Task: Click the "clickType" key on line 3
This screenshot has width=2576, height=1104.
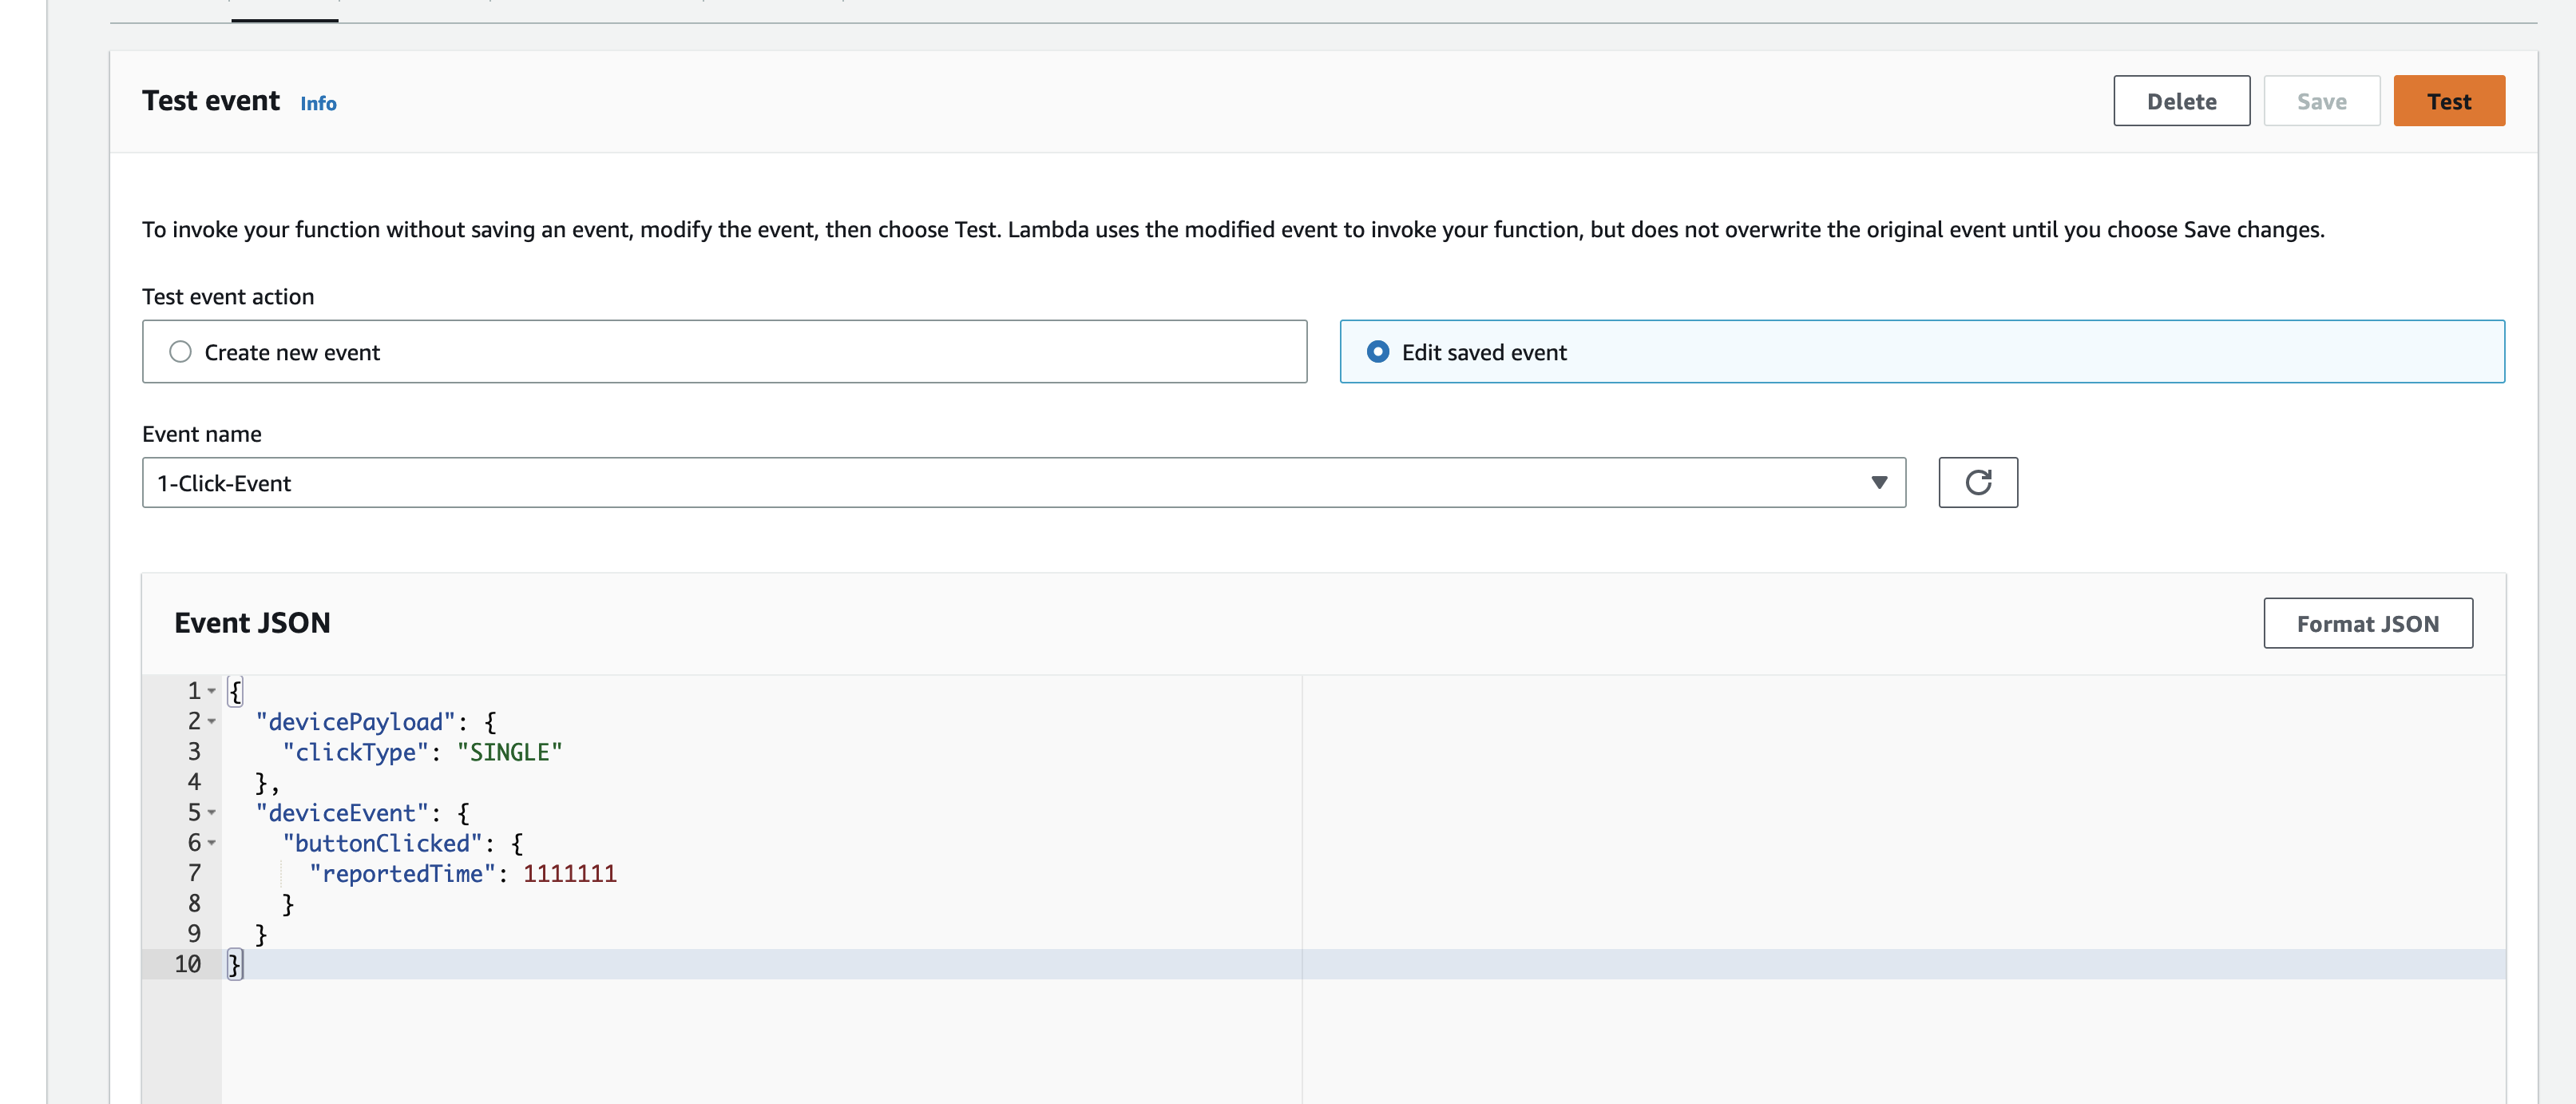Action: click(x=355, y=752)
